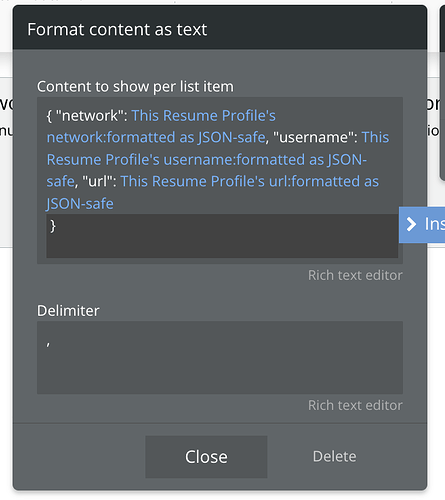Place cursor at the opening curly brace
The width and height of the screenshot is (445, 500).
pyautogui.click(x=49, y=116)
